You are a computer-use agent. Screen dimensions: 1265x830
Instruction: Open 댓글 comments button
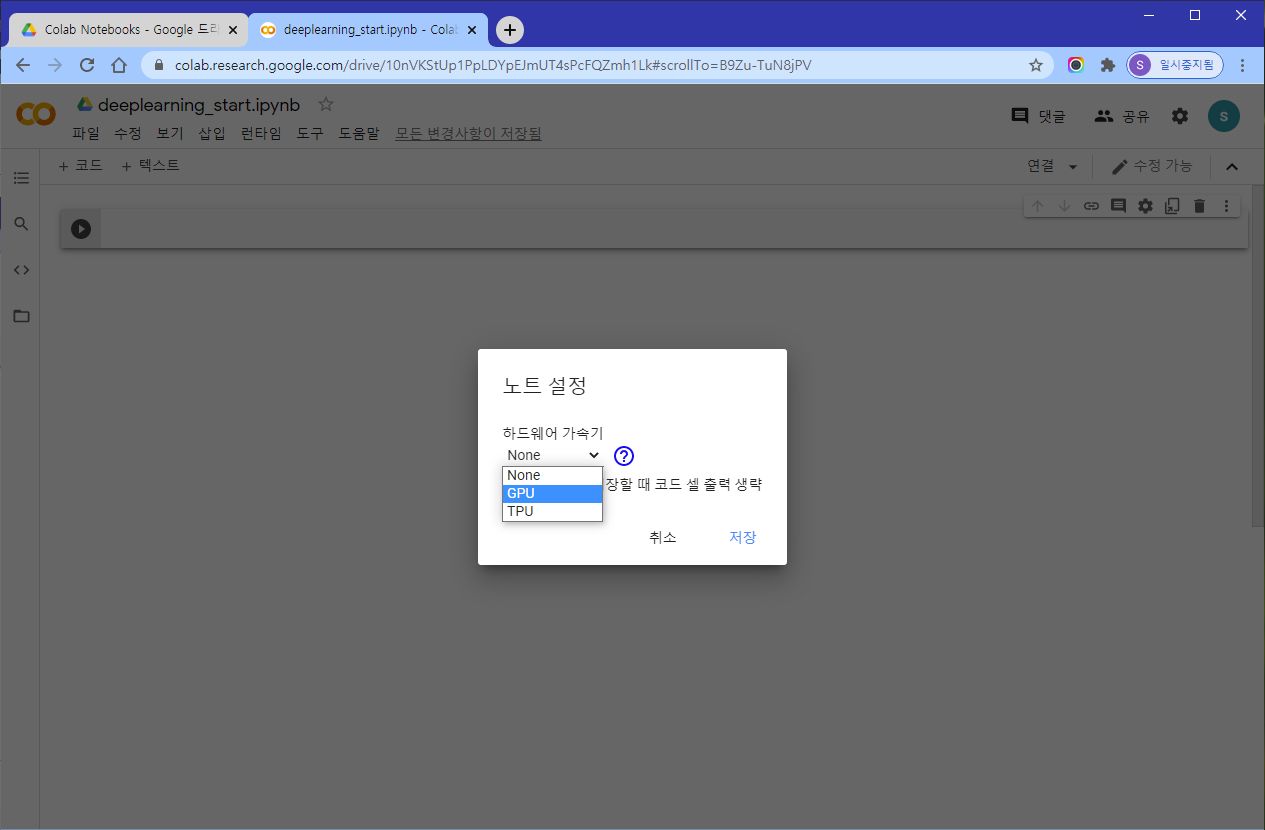click(x=1039, y=116)
